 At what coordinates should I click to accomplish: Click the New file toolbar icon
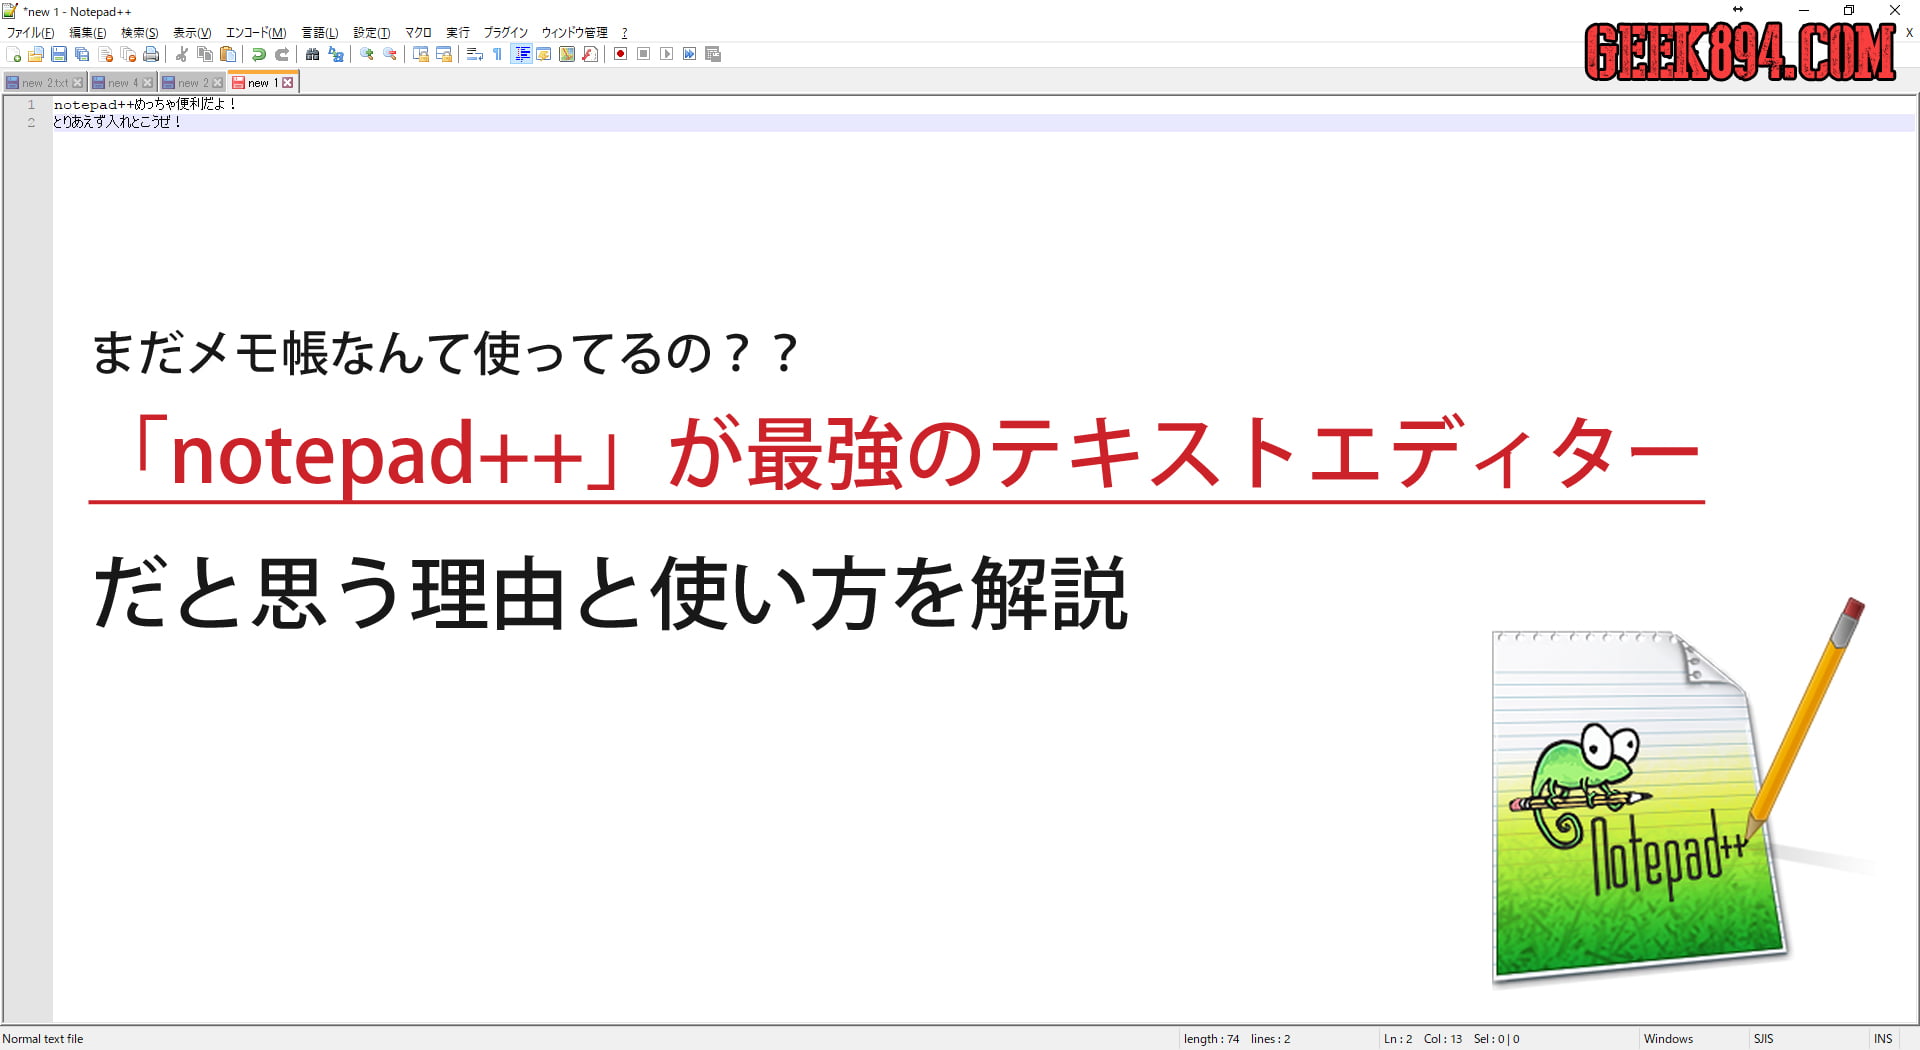pyautogui.click(x=14, y=54)
